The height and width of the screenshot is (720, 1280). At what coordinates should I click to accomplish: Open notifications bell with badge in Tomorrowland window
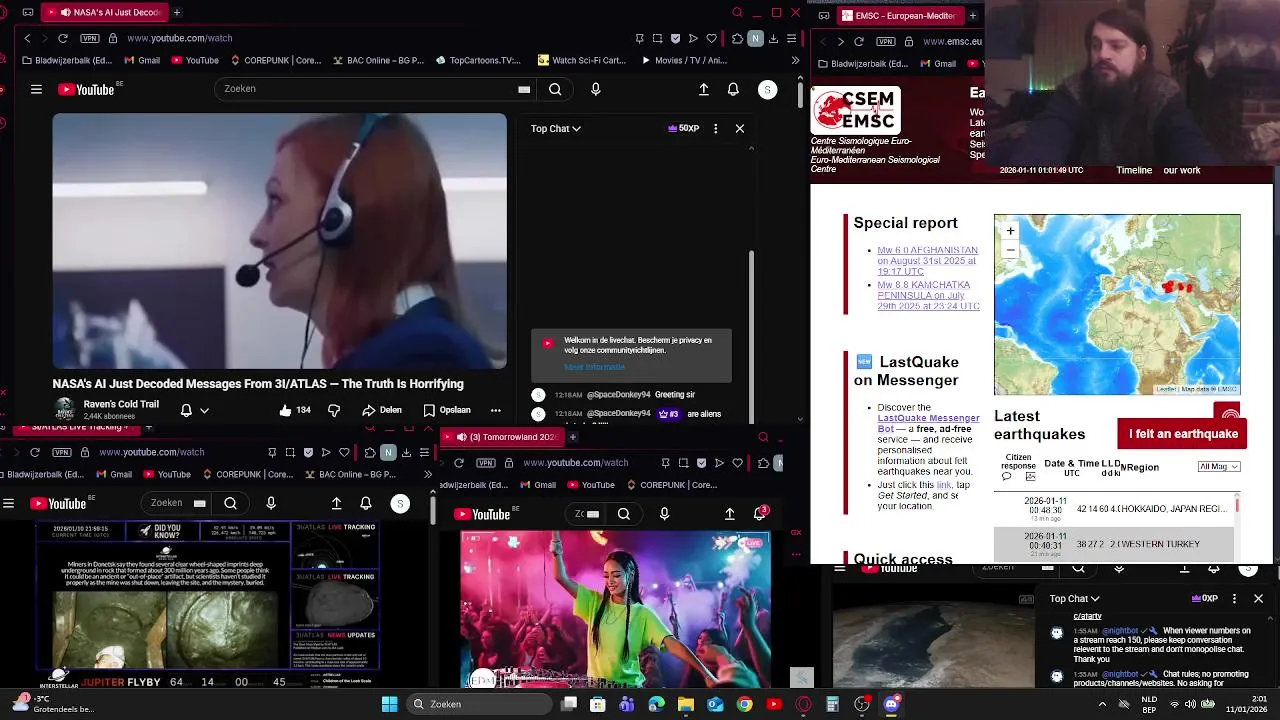pyautogui.click(x=760, y=513)
